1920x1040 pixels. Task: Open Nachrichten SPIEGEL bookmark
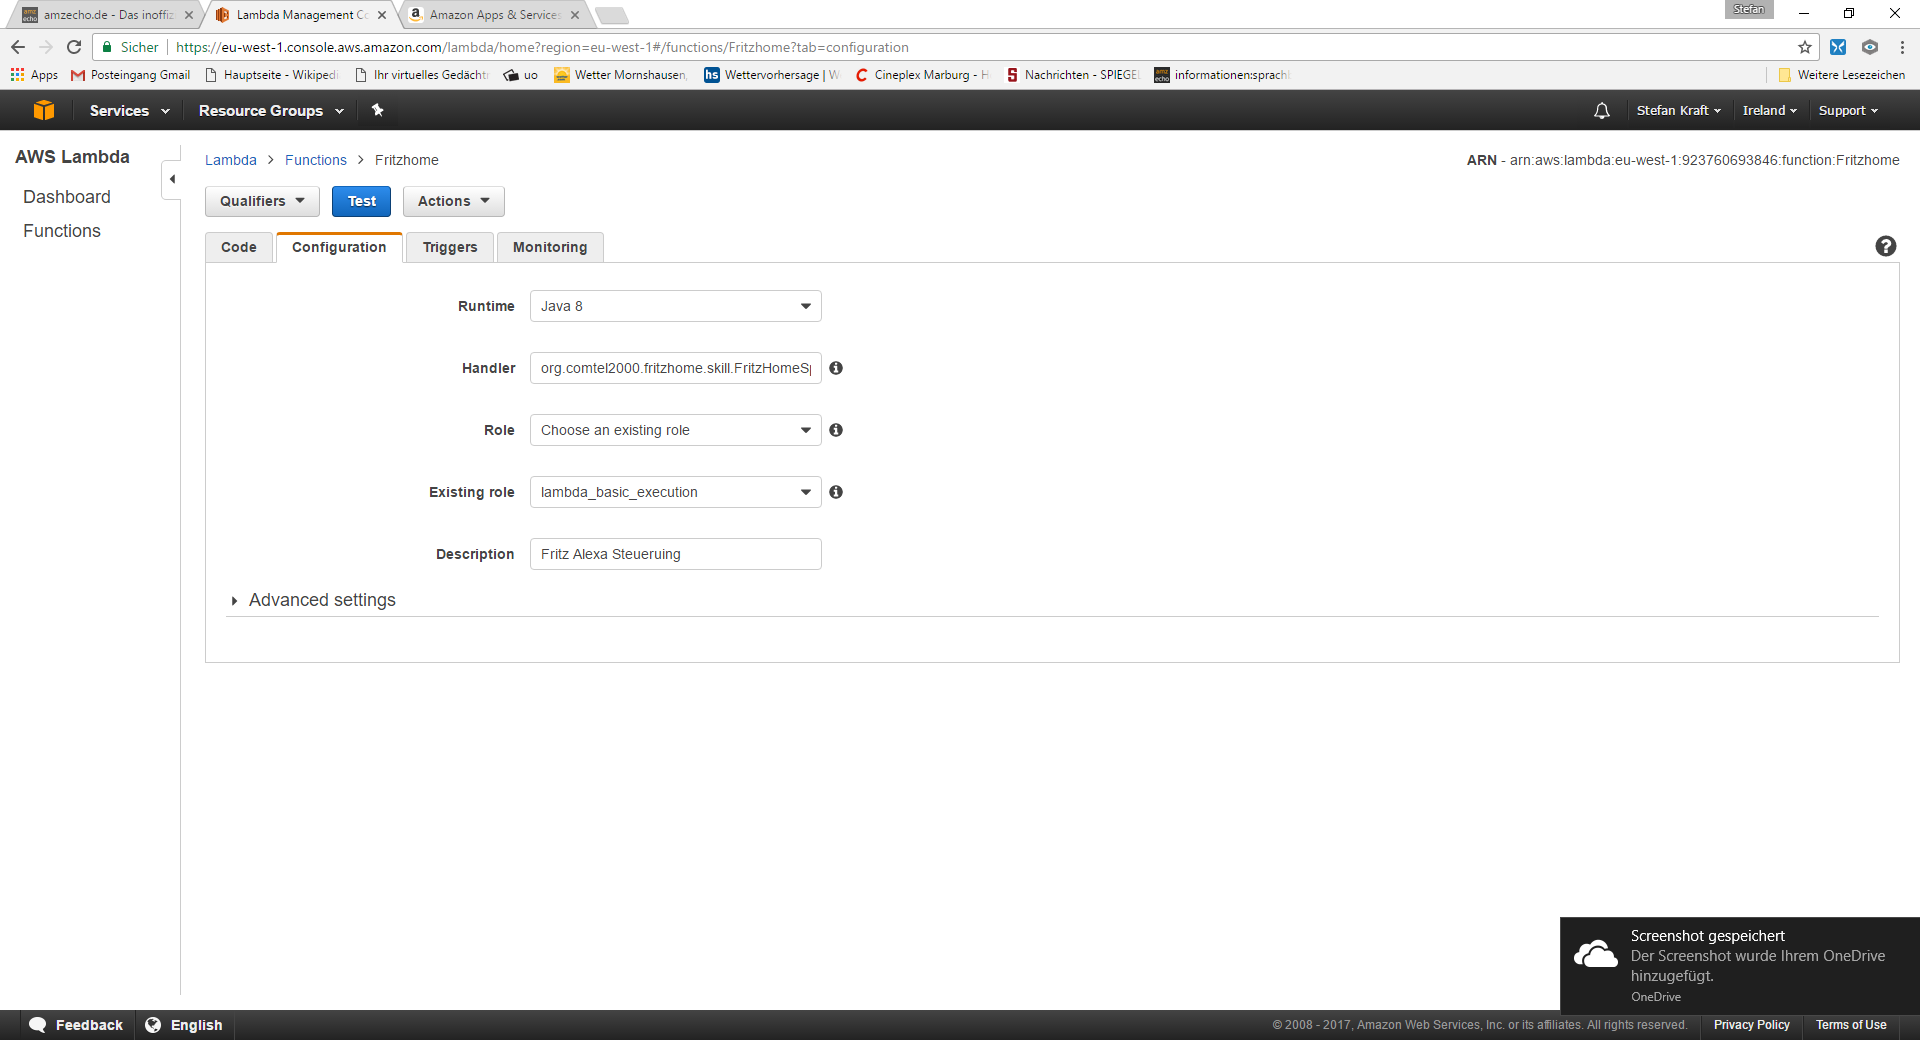pyautogui.click(x=1072, y=75)
